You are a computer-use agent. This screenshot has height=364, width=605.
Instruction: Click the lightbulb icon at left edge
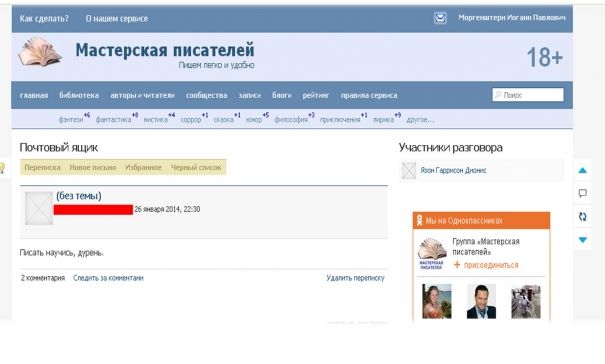coord(2,168)
